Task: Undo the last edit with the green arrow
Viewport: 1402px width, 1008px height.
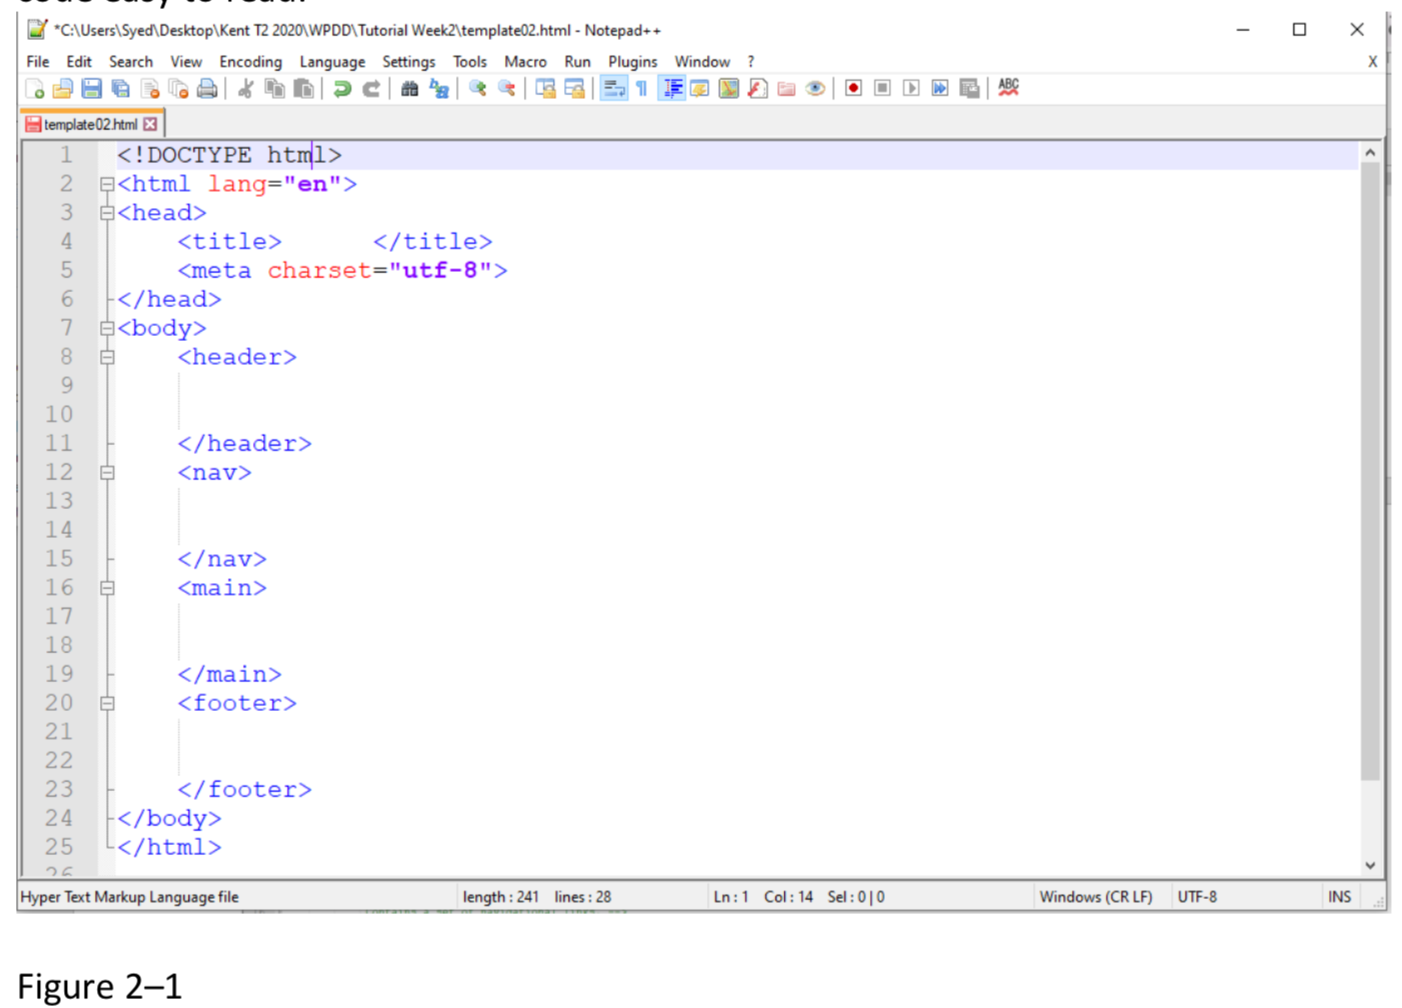Action: [x=342, y=89]
